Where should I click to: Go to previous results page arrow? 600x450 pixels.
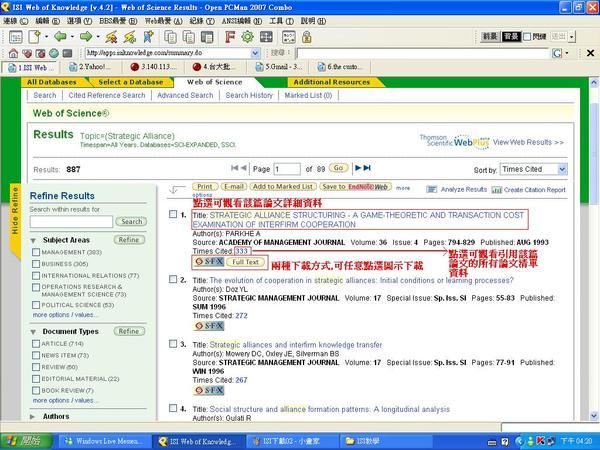click(x=243, y=168)
